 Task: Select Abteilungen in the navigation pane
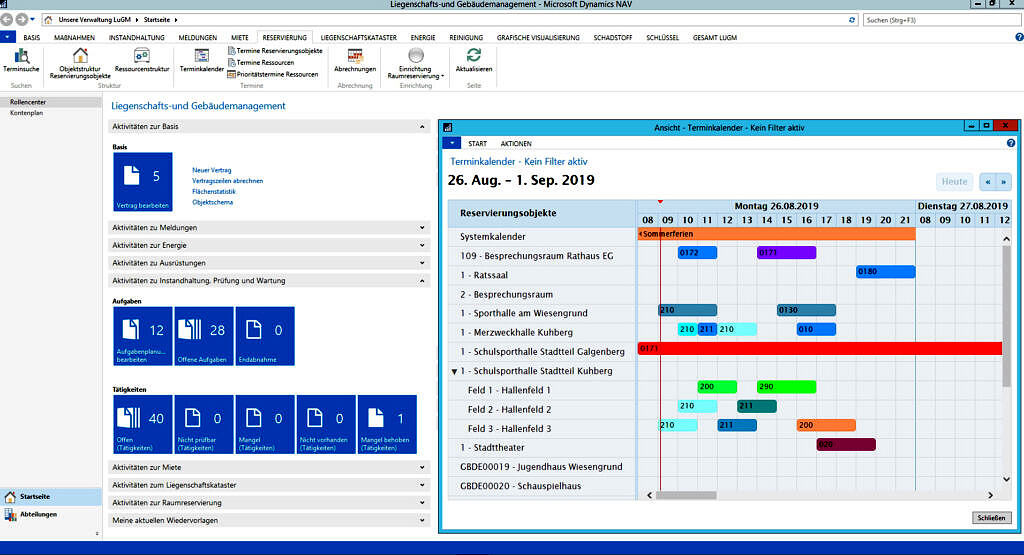[40, 514]
